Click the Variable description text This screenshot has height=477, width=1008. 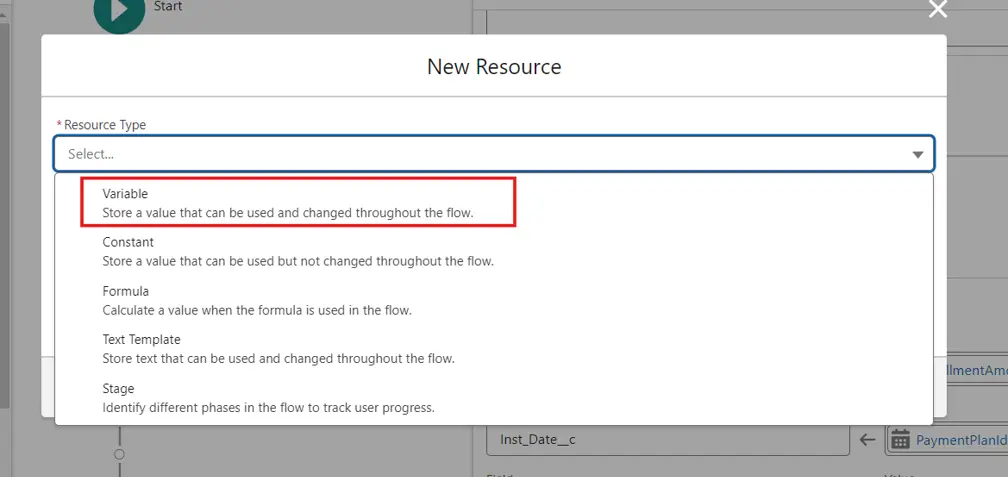point(288,212)
